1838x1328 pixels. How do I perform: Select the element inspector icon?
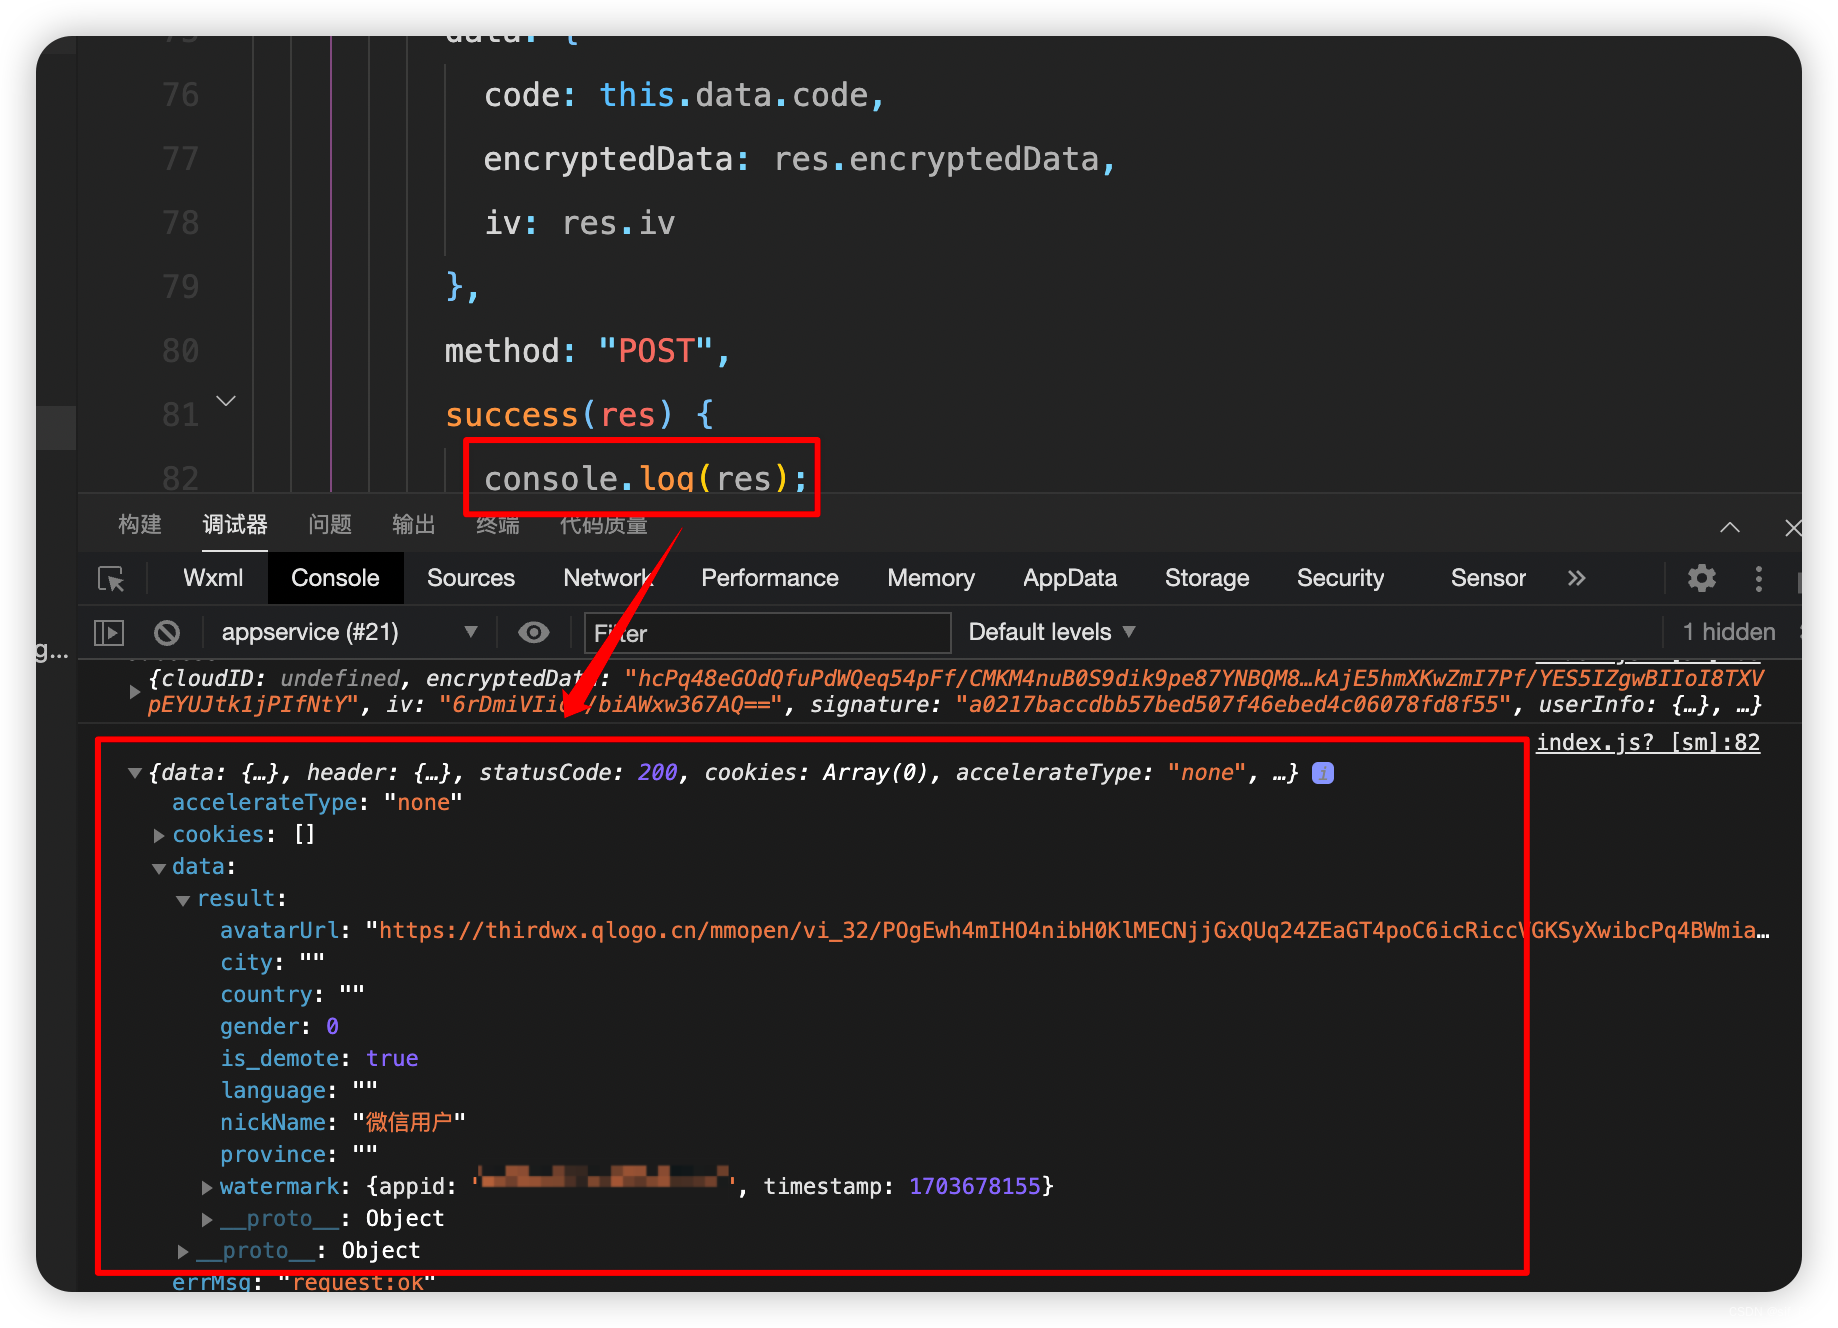(111, 579)
